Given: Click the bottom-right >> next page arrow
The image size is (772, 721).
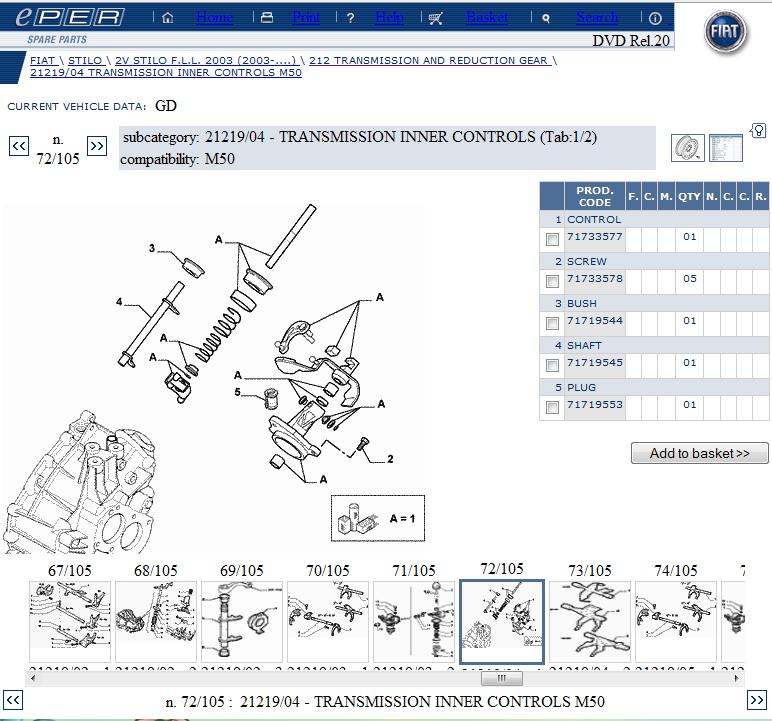Looking at the screenshot, I should (757, 700).
